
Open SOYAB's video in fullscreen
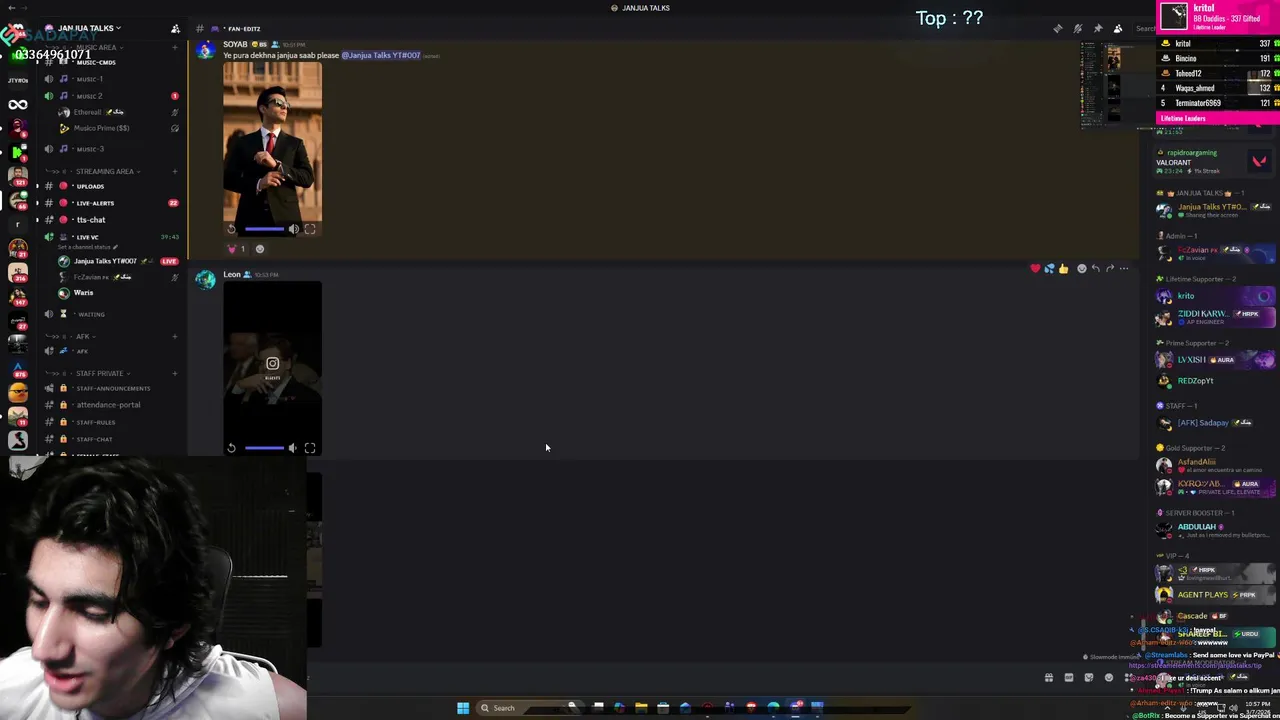(x=310, y=229)
